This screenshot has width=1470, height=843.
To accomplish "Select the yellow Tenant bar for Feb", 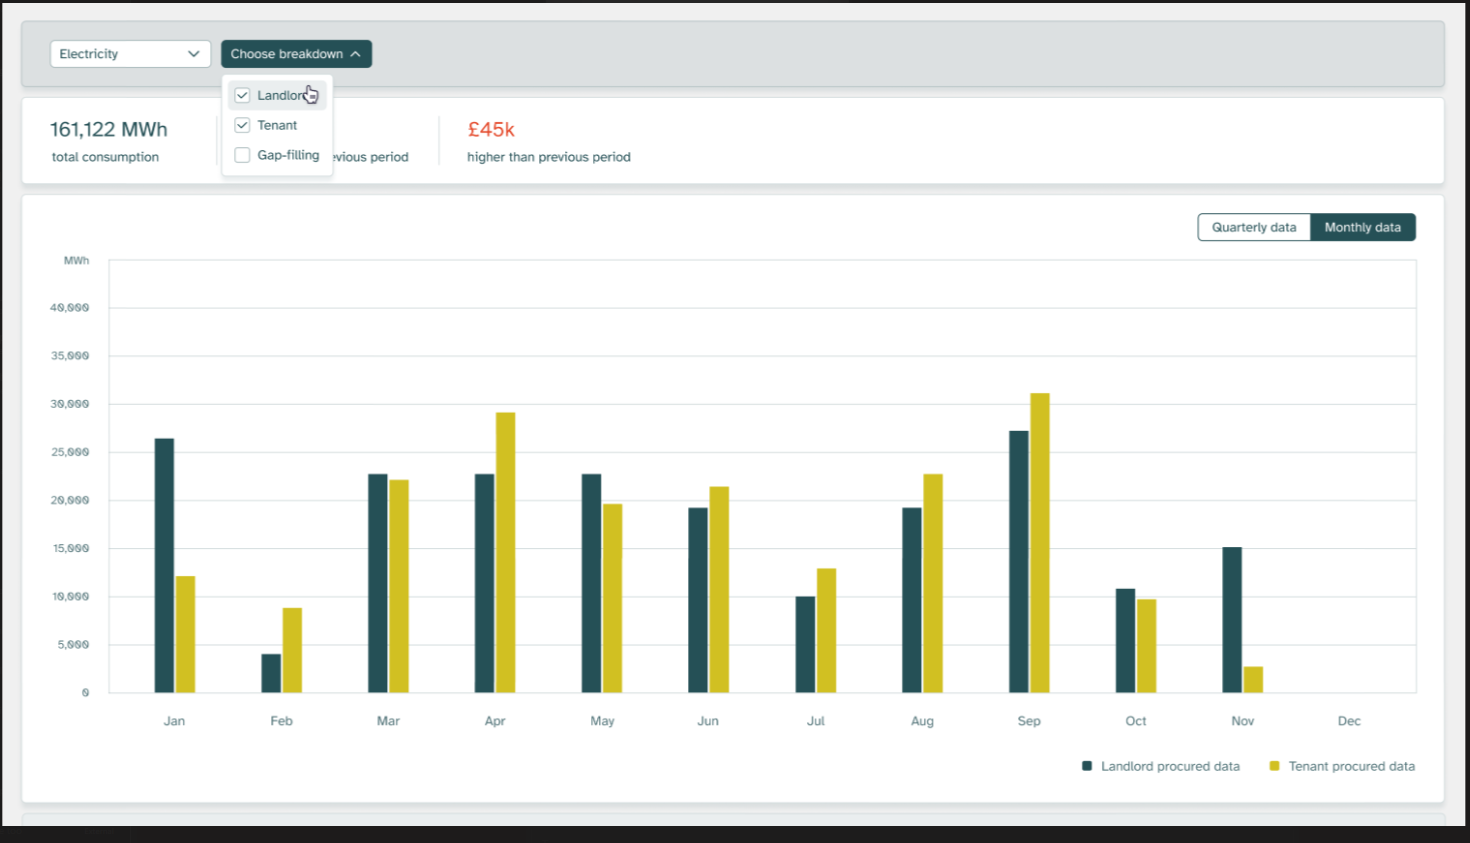I will click(292, 650).
